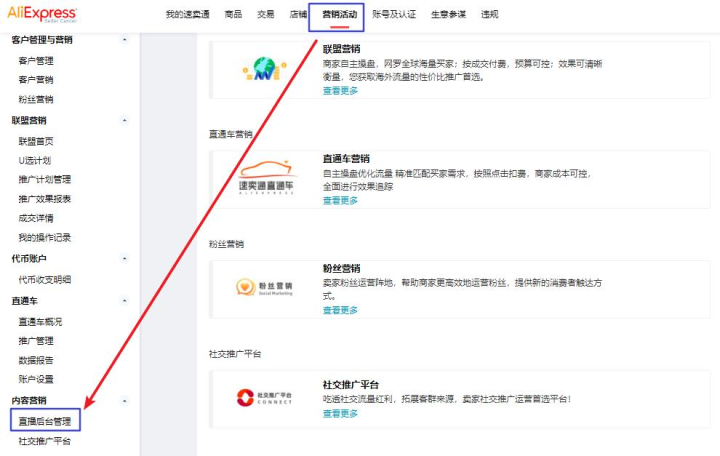Open 直通车概况 in sidebar
The image size is (720, 456).
click(x=40, y=322)
